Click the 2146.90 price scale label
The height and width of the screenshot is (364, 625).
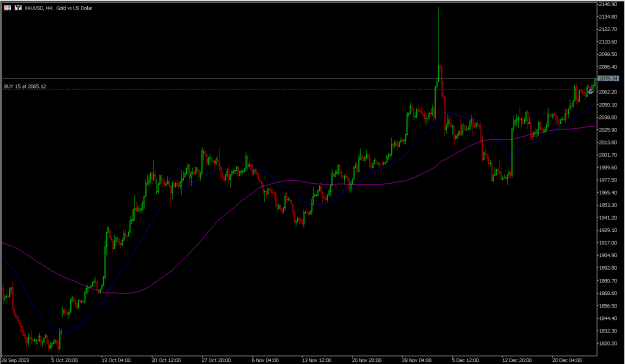tap(608, 4)
